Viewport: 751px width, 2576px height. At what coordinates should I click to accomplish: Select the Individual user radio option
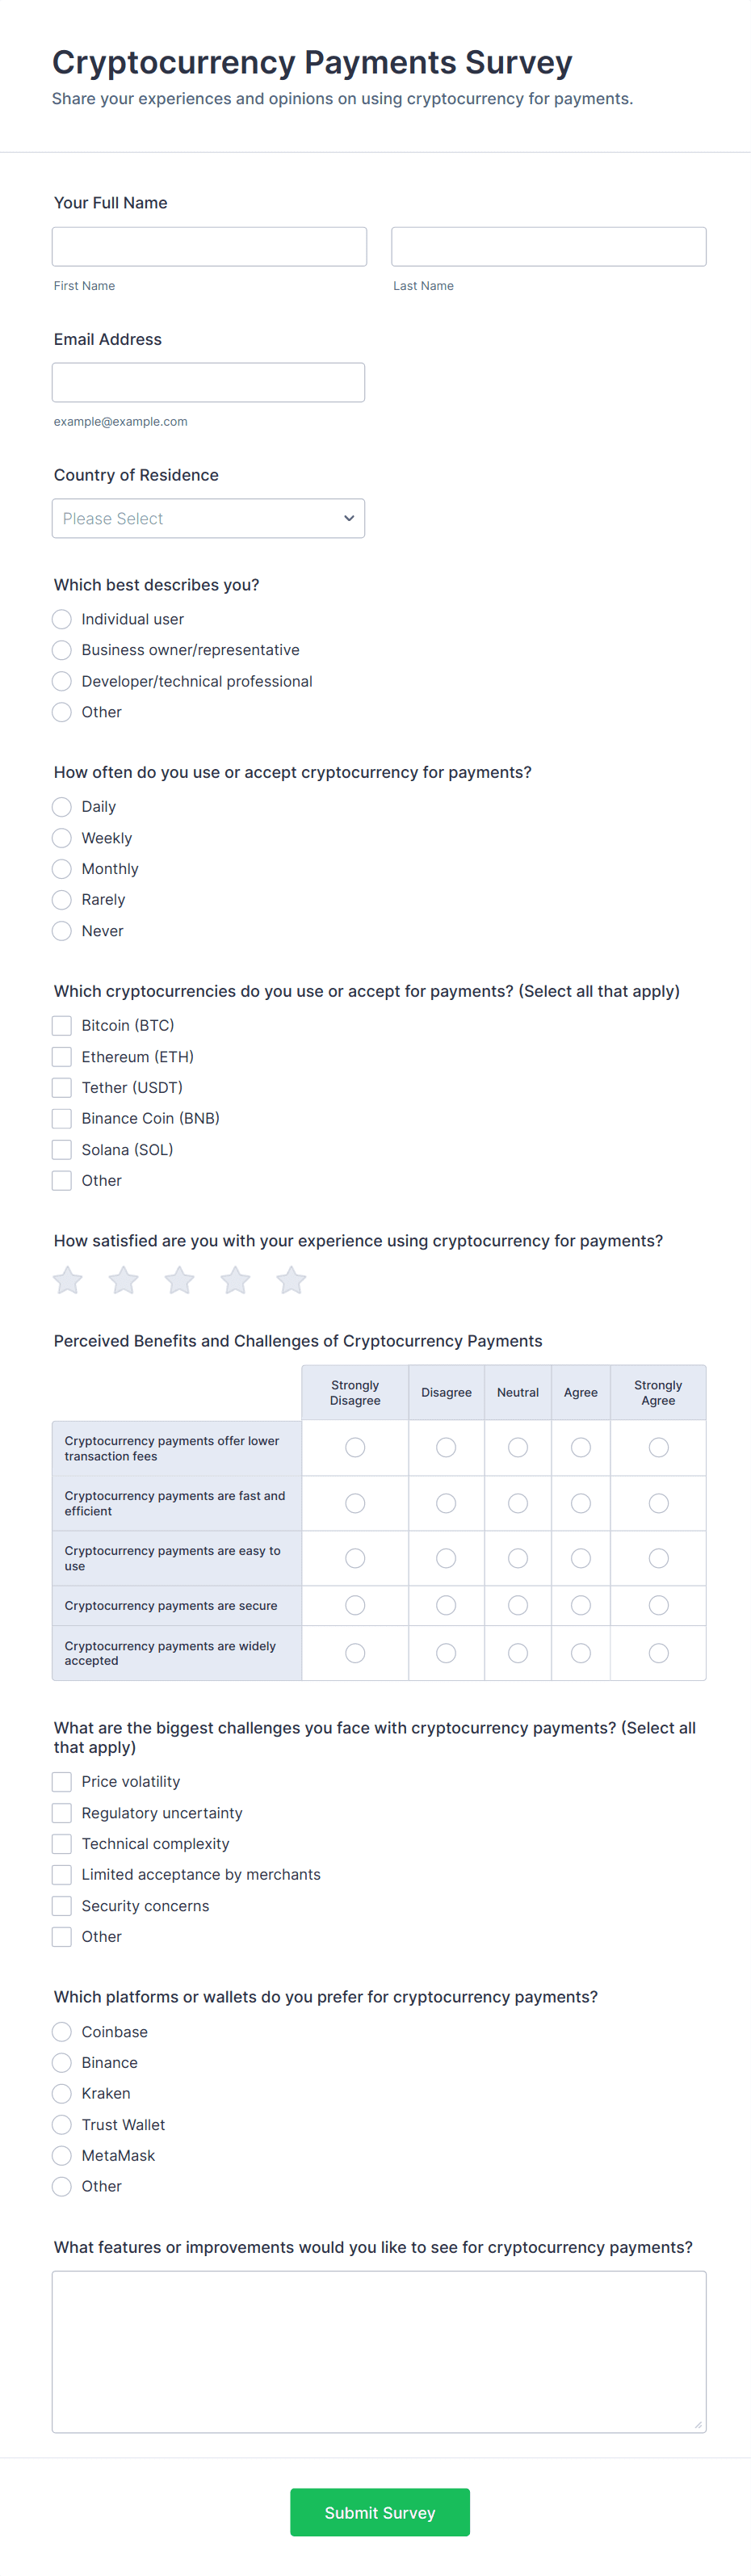(x=62, y=619)
